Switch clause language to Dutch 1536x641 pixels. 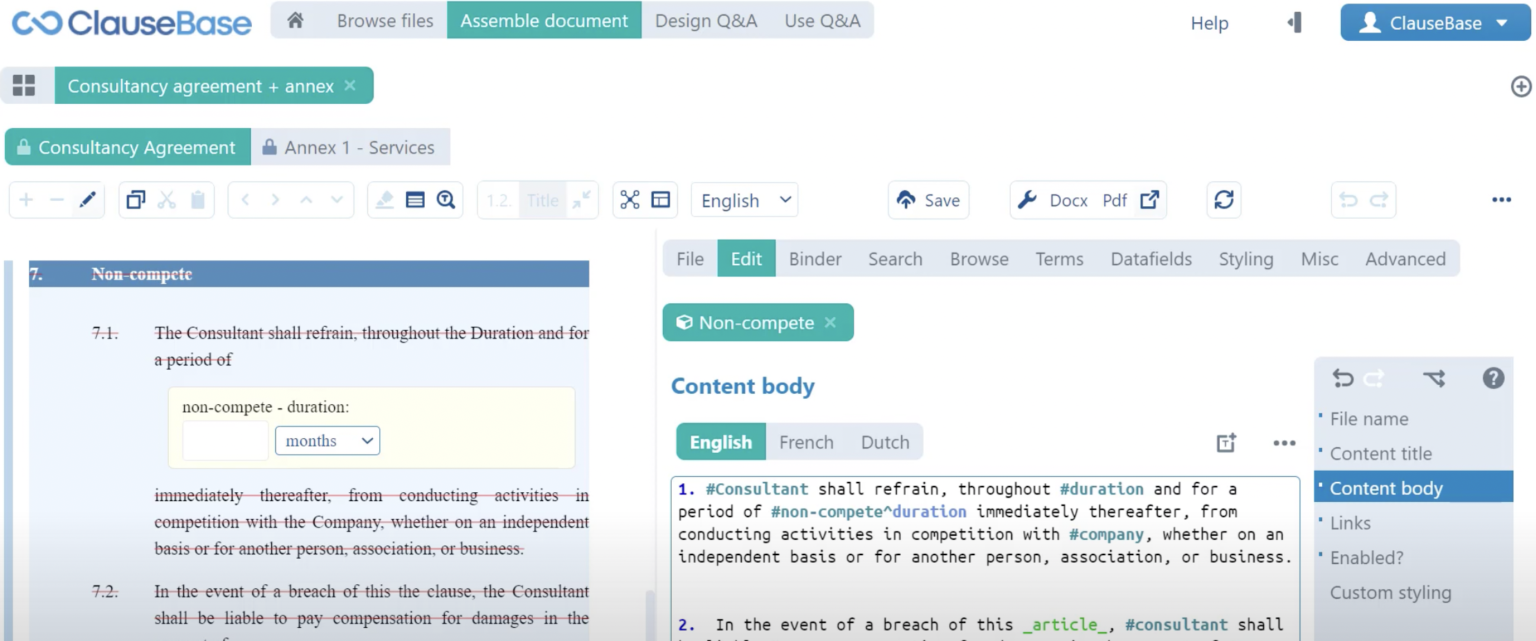[x=885, y=442]
